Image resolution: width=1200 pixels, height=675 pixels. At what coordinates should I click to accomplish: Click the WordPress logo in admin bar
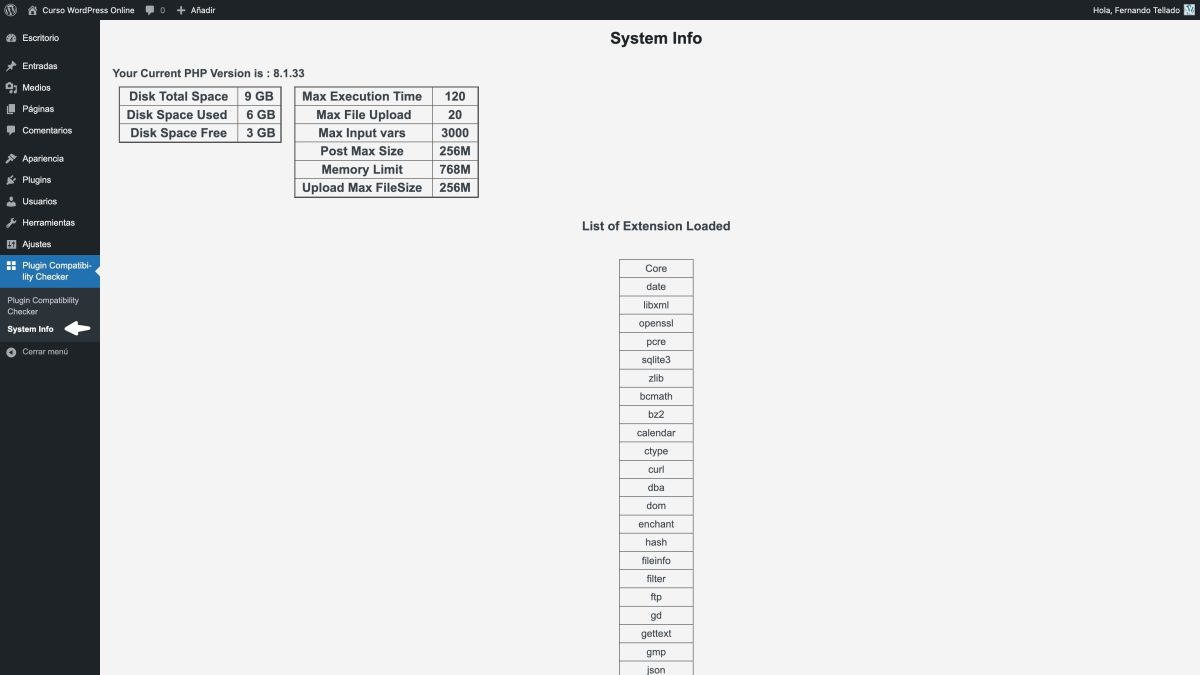[x=11, y=10]
